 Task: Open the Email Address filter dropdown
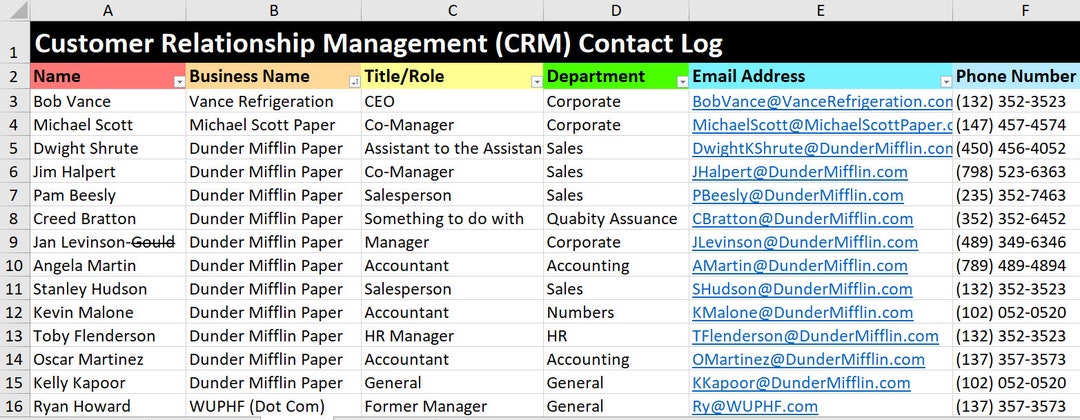coord(946,82)
